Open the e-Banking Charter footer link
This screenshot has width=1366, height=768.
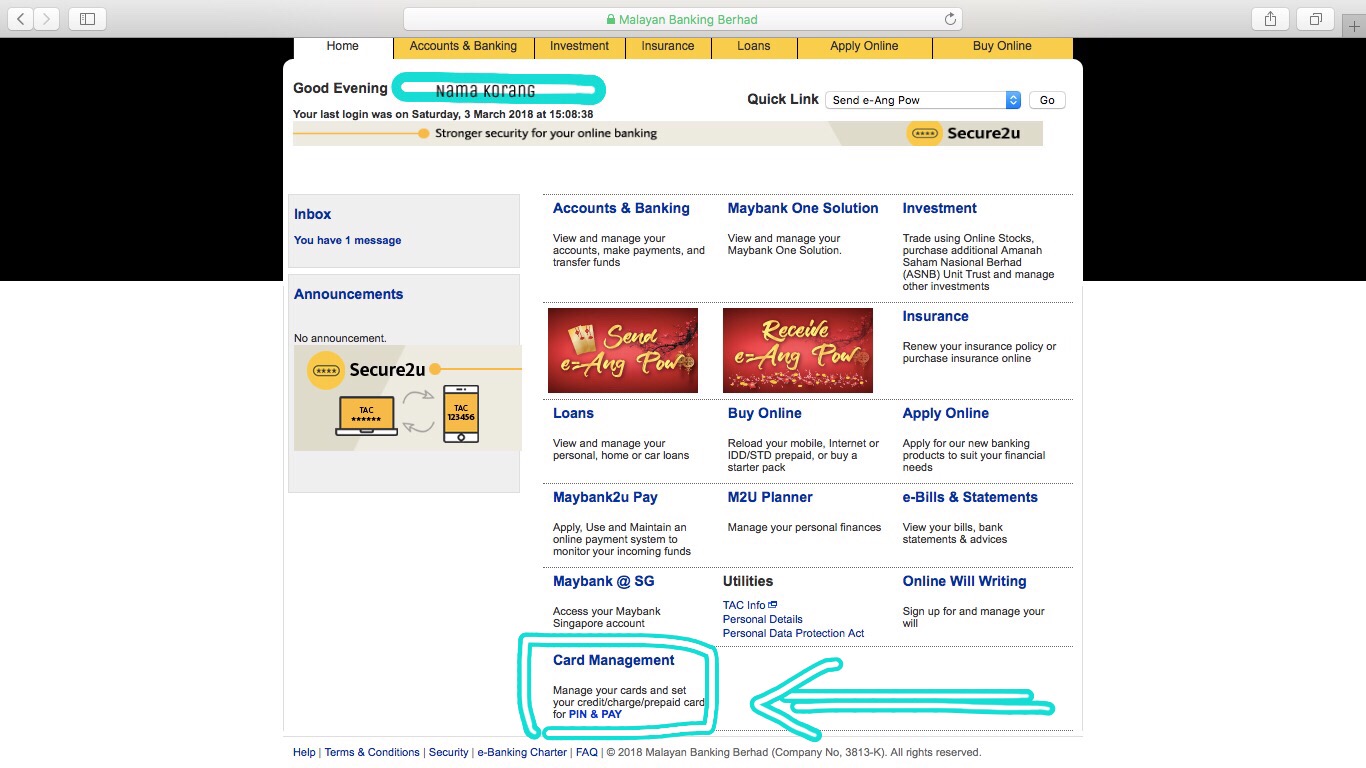coord(522,752)
